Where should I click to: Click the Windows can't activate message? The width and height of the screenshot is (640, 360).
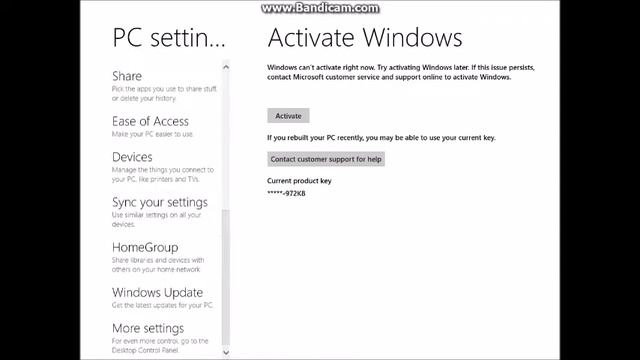click(x=401, y=72)
